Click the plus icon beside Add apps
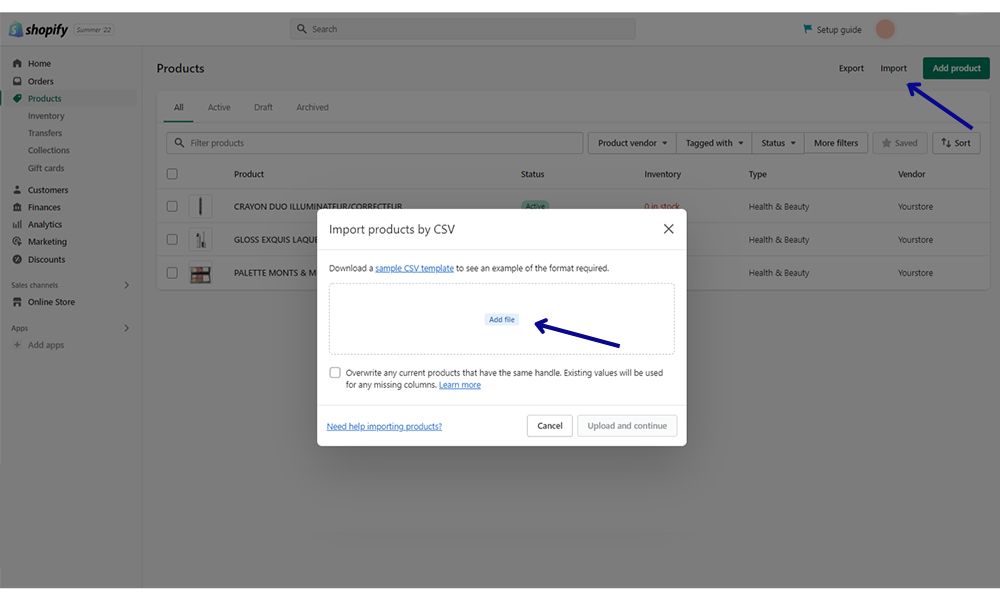 click(x=17, y=344)
